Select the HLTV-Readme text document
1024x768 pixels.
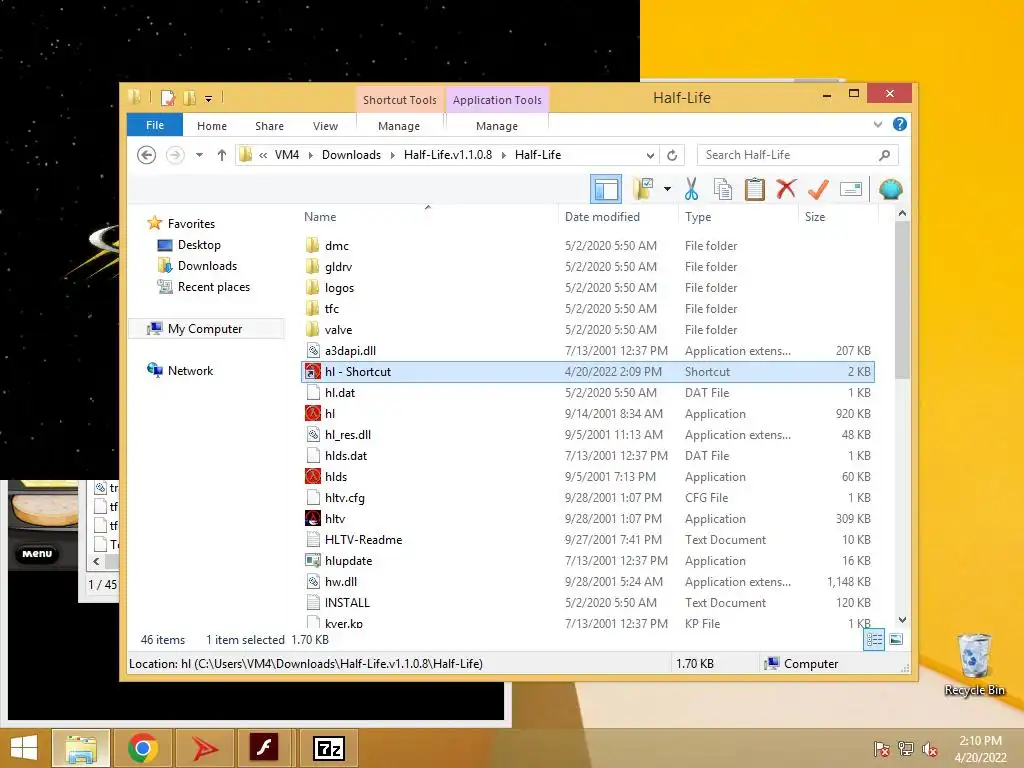click(x=363, y=539)
